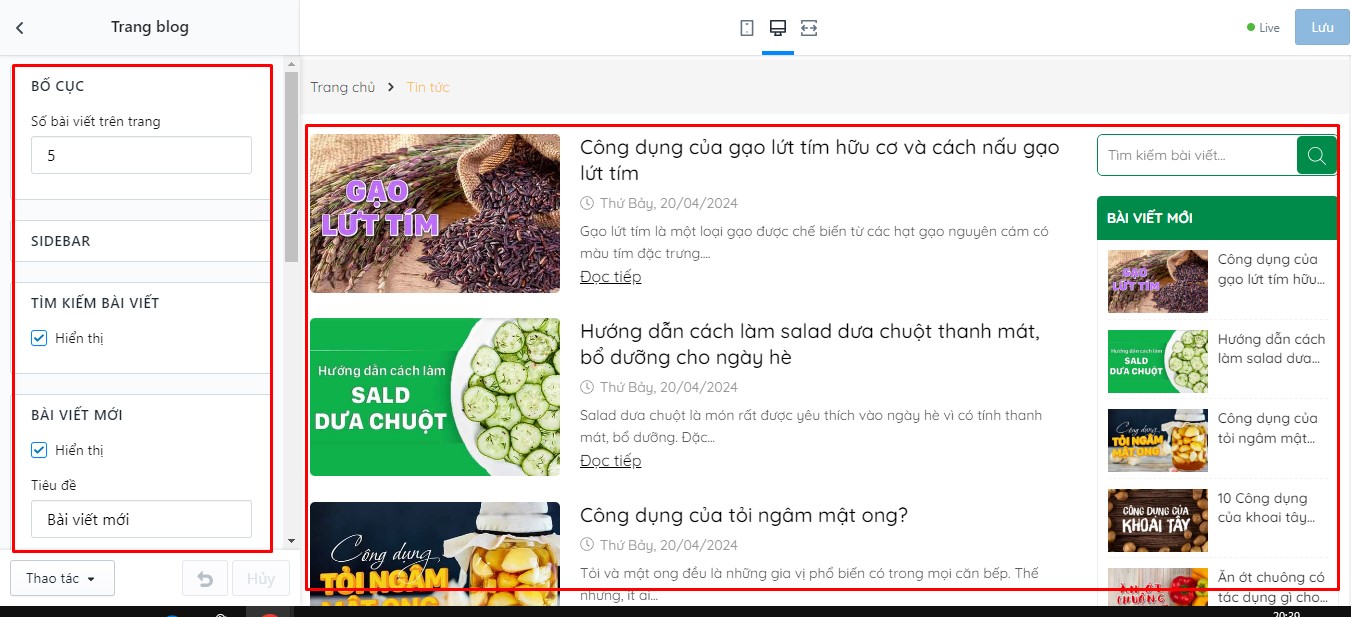Open article title Công dụng của gạo lứt tím hữu cơ

(819, 160)
